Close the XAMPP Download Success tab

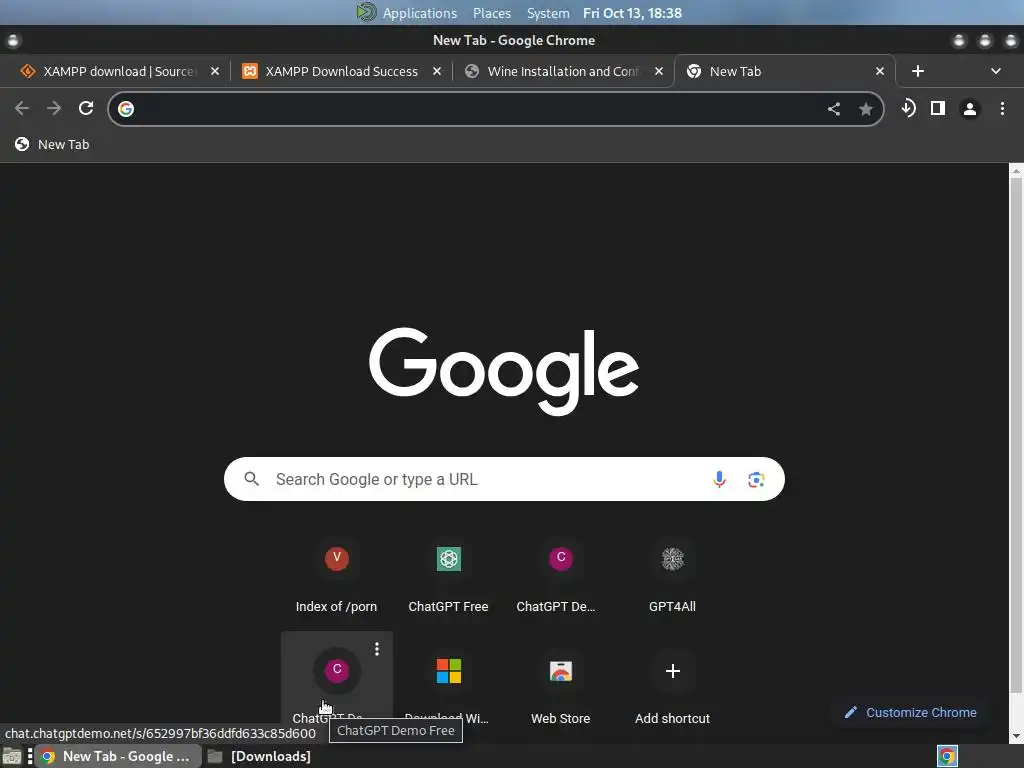tap(437, 71)
